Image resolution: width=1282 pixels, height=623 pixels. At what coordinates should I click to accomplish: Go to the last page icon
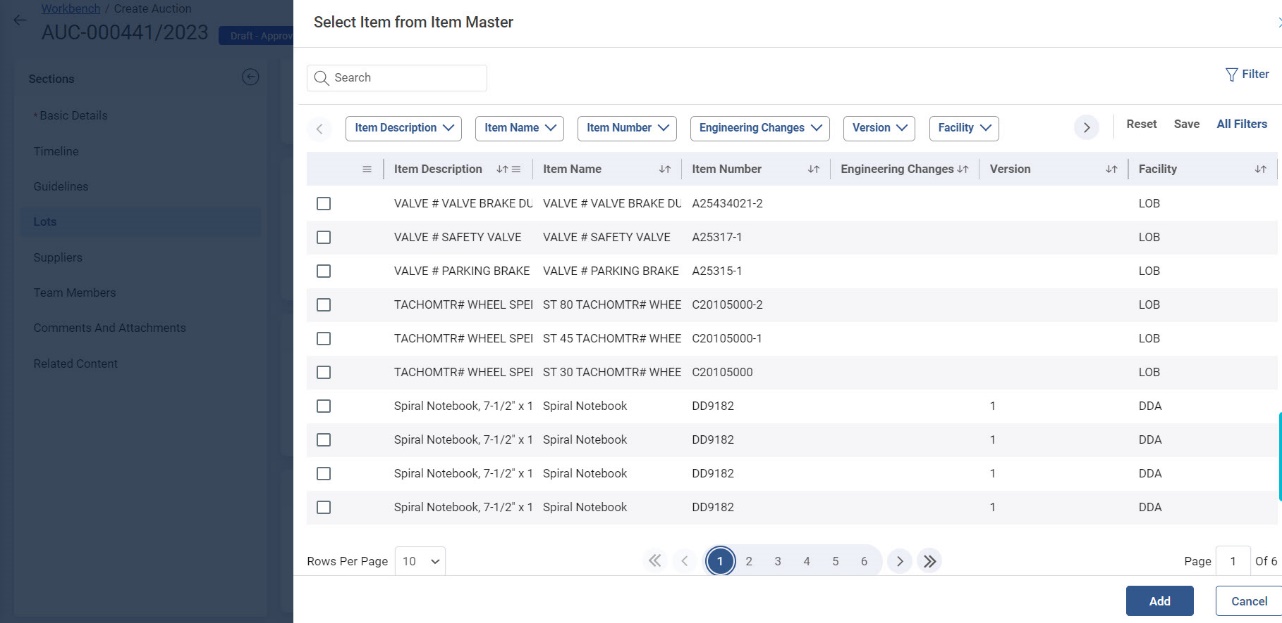pos(929,561)
